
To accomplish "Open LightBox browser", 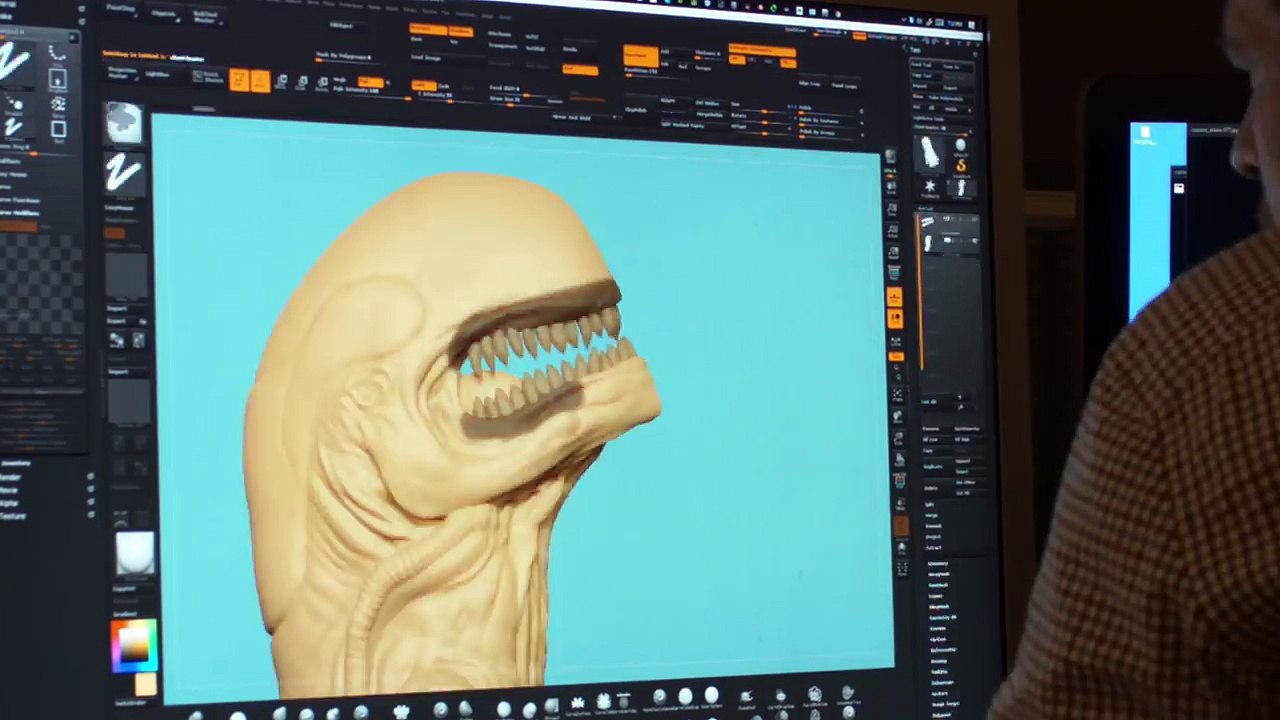I will click(157, 74).
